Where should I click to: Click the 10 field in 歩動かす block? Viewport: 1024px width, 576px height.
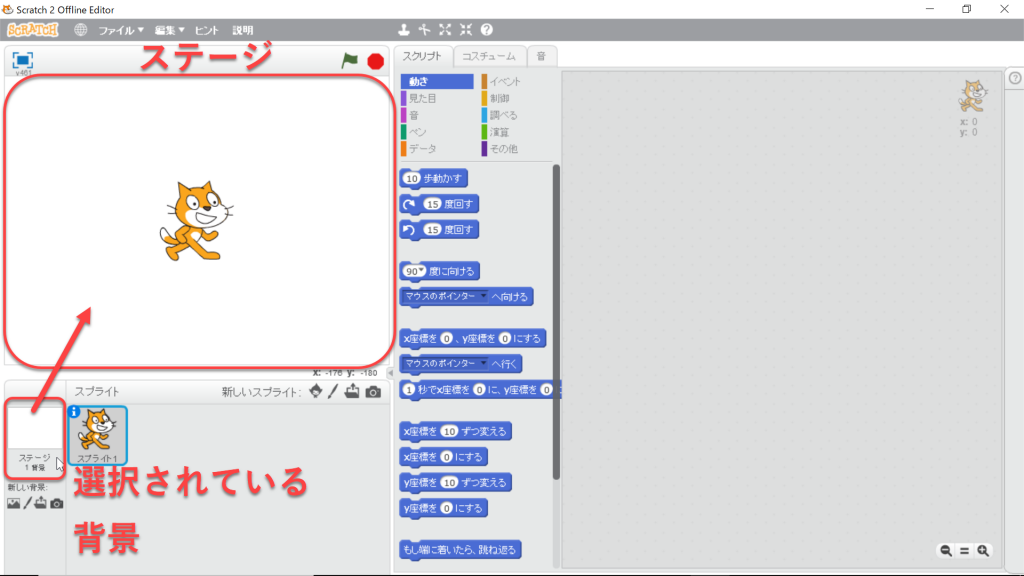pos(411,178)
